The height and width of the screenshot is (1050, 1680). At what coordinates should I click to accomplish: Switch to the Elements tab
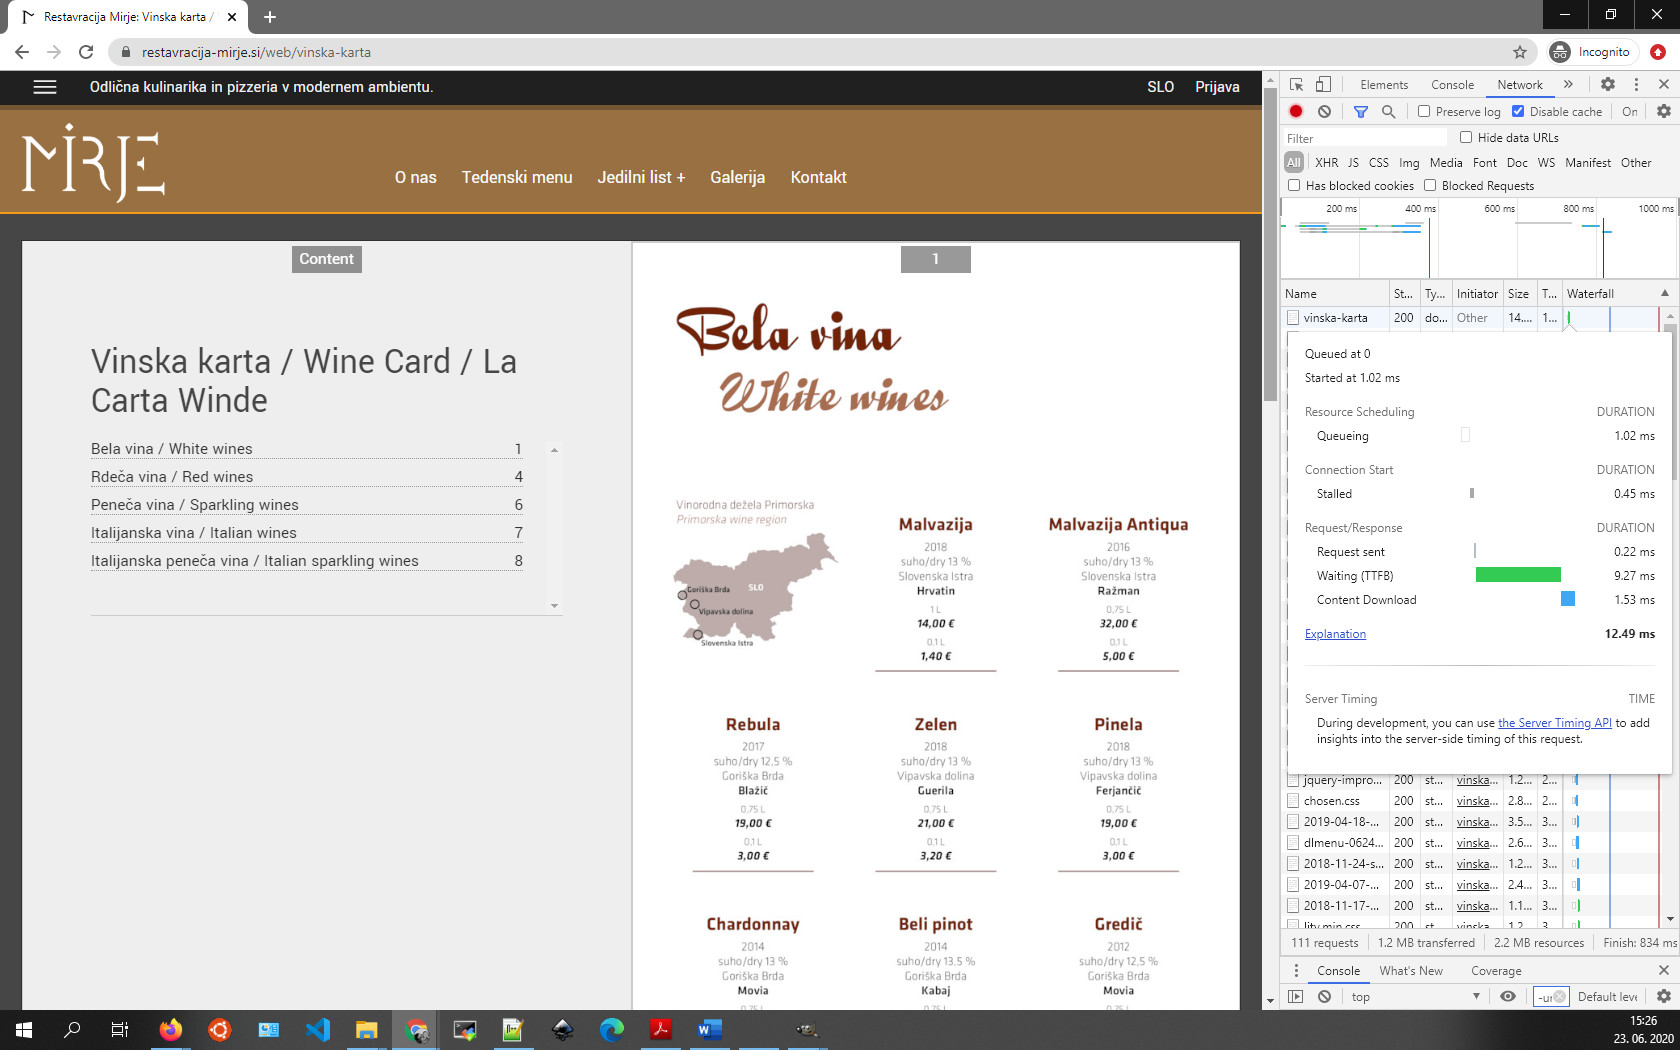point(1383,85)
